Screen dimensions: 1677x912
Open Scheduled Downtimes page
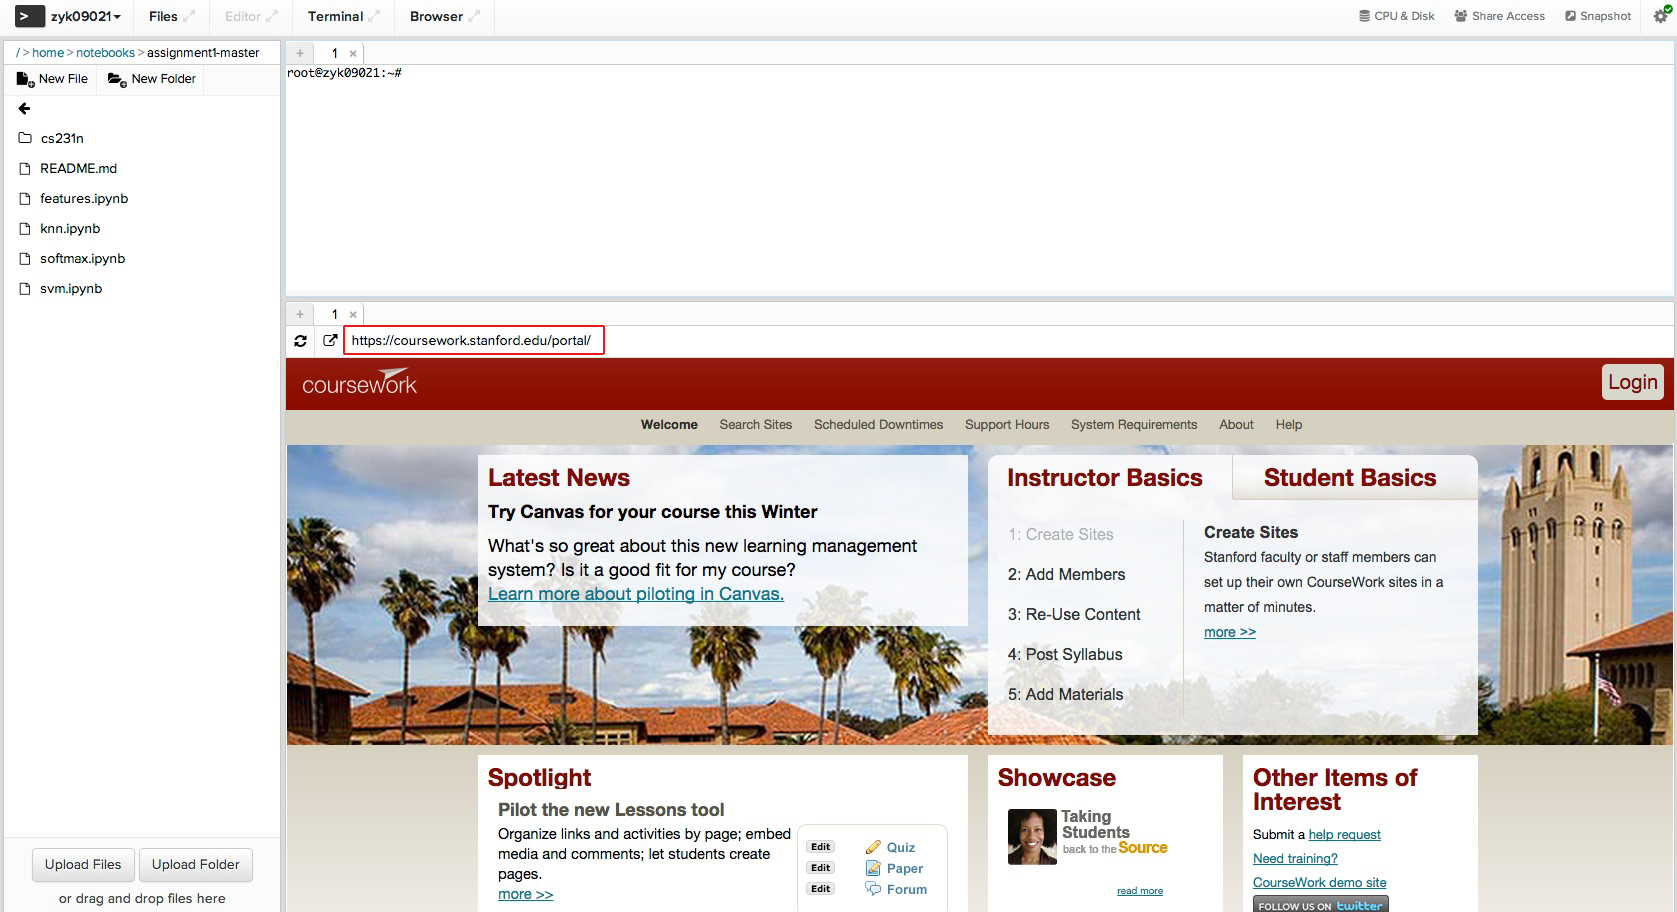pos(878,425)
